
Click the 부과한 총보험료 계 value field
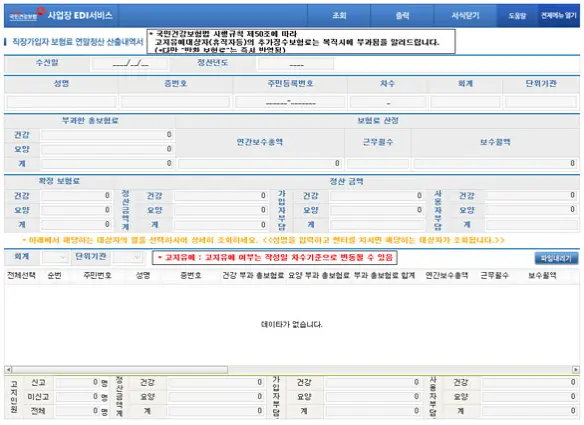108,164
